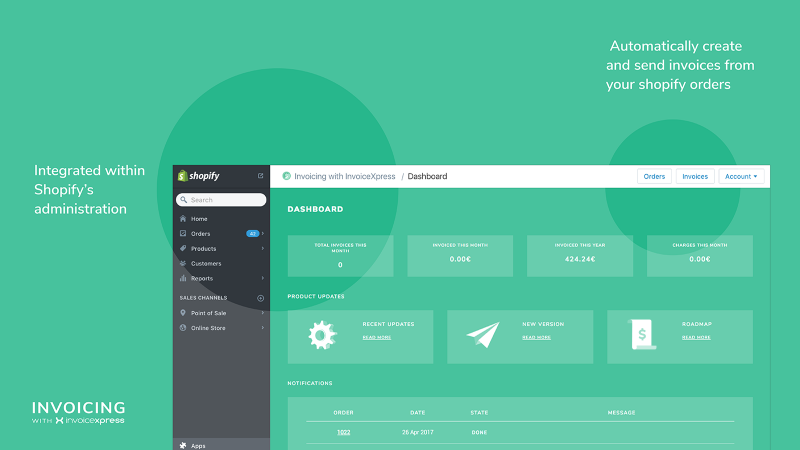Click the Reports bar chart icon
800x450 pixels.
[183, 278]
